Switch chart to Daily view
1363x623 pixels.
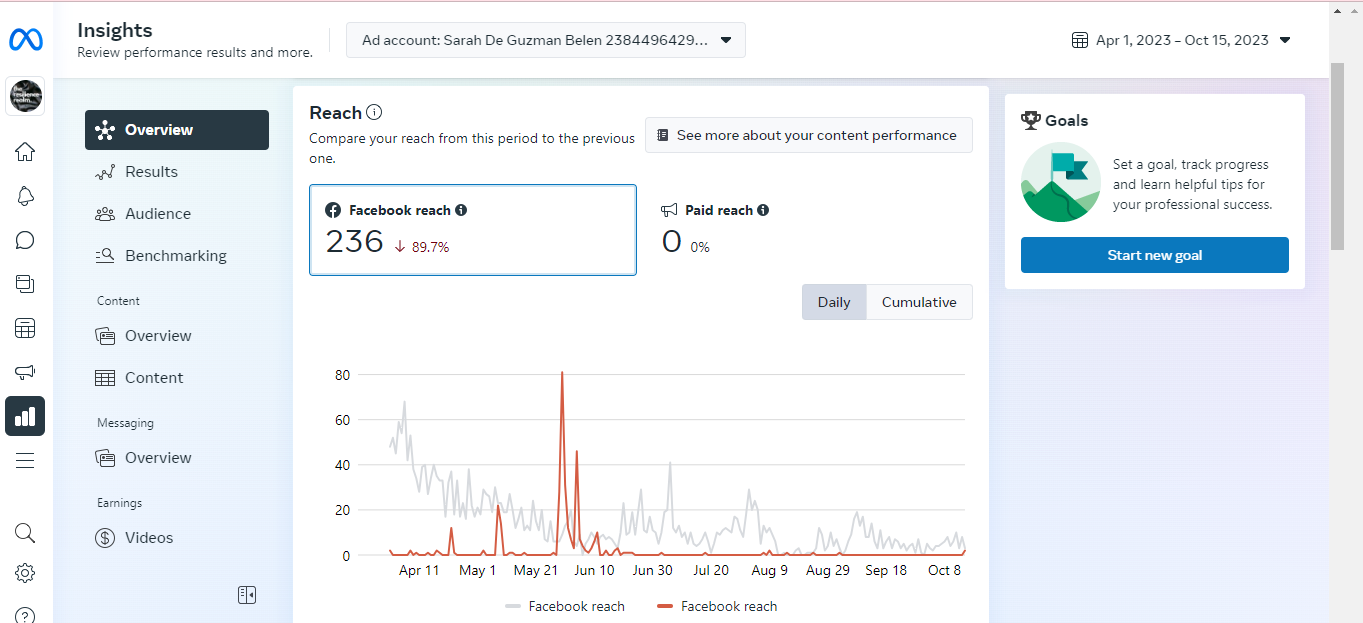(834, 302)
